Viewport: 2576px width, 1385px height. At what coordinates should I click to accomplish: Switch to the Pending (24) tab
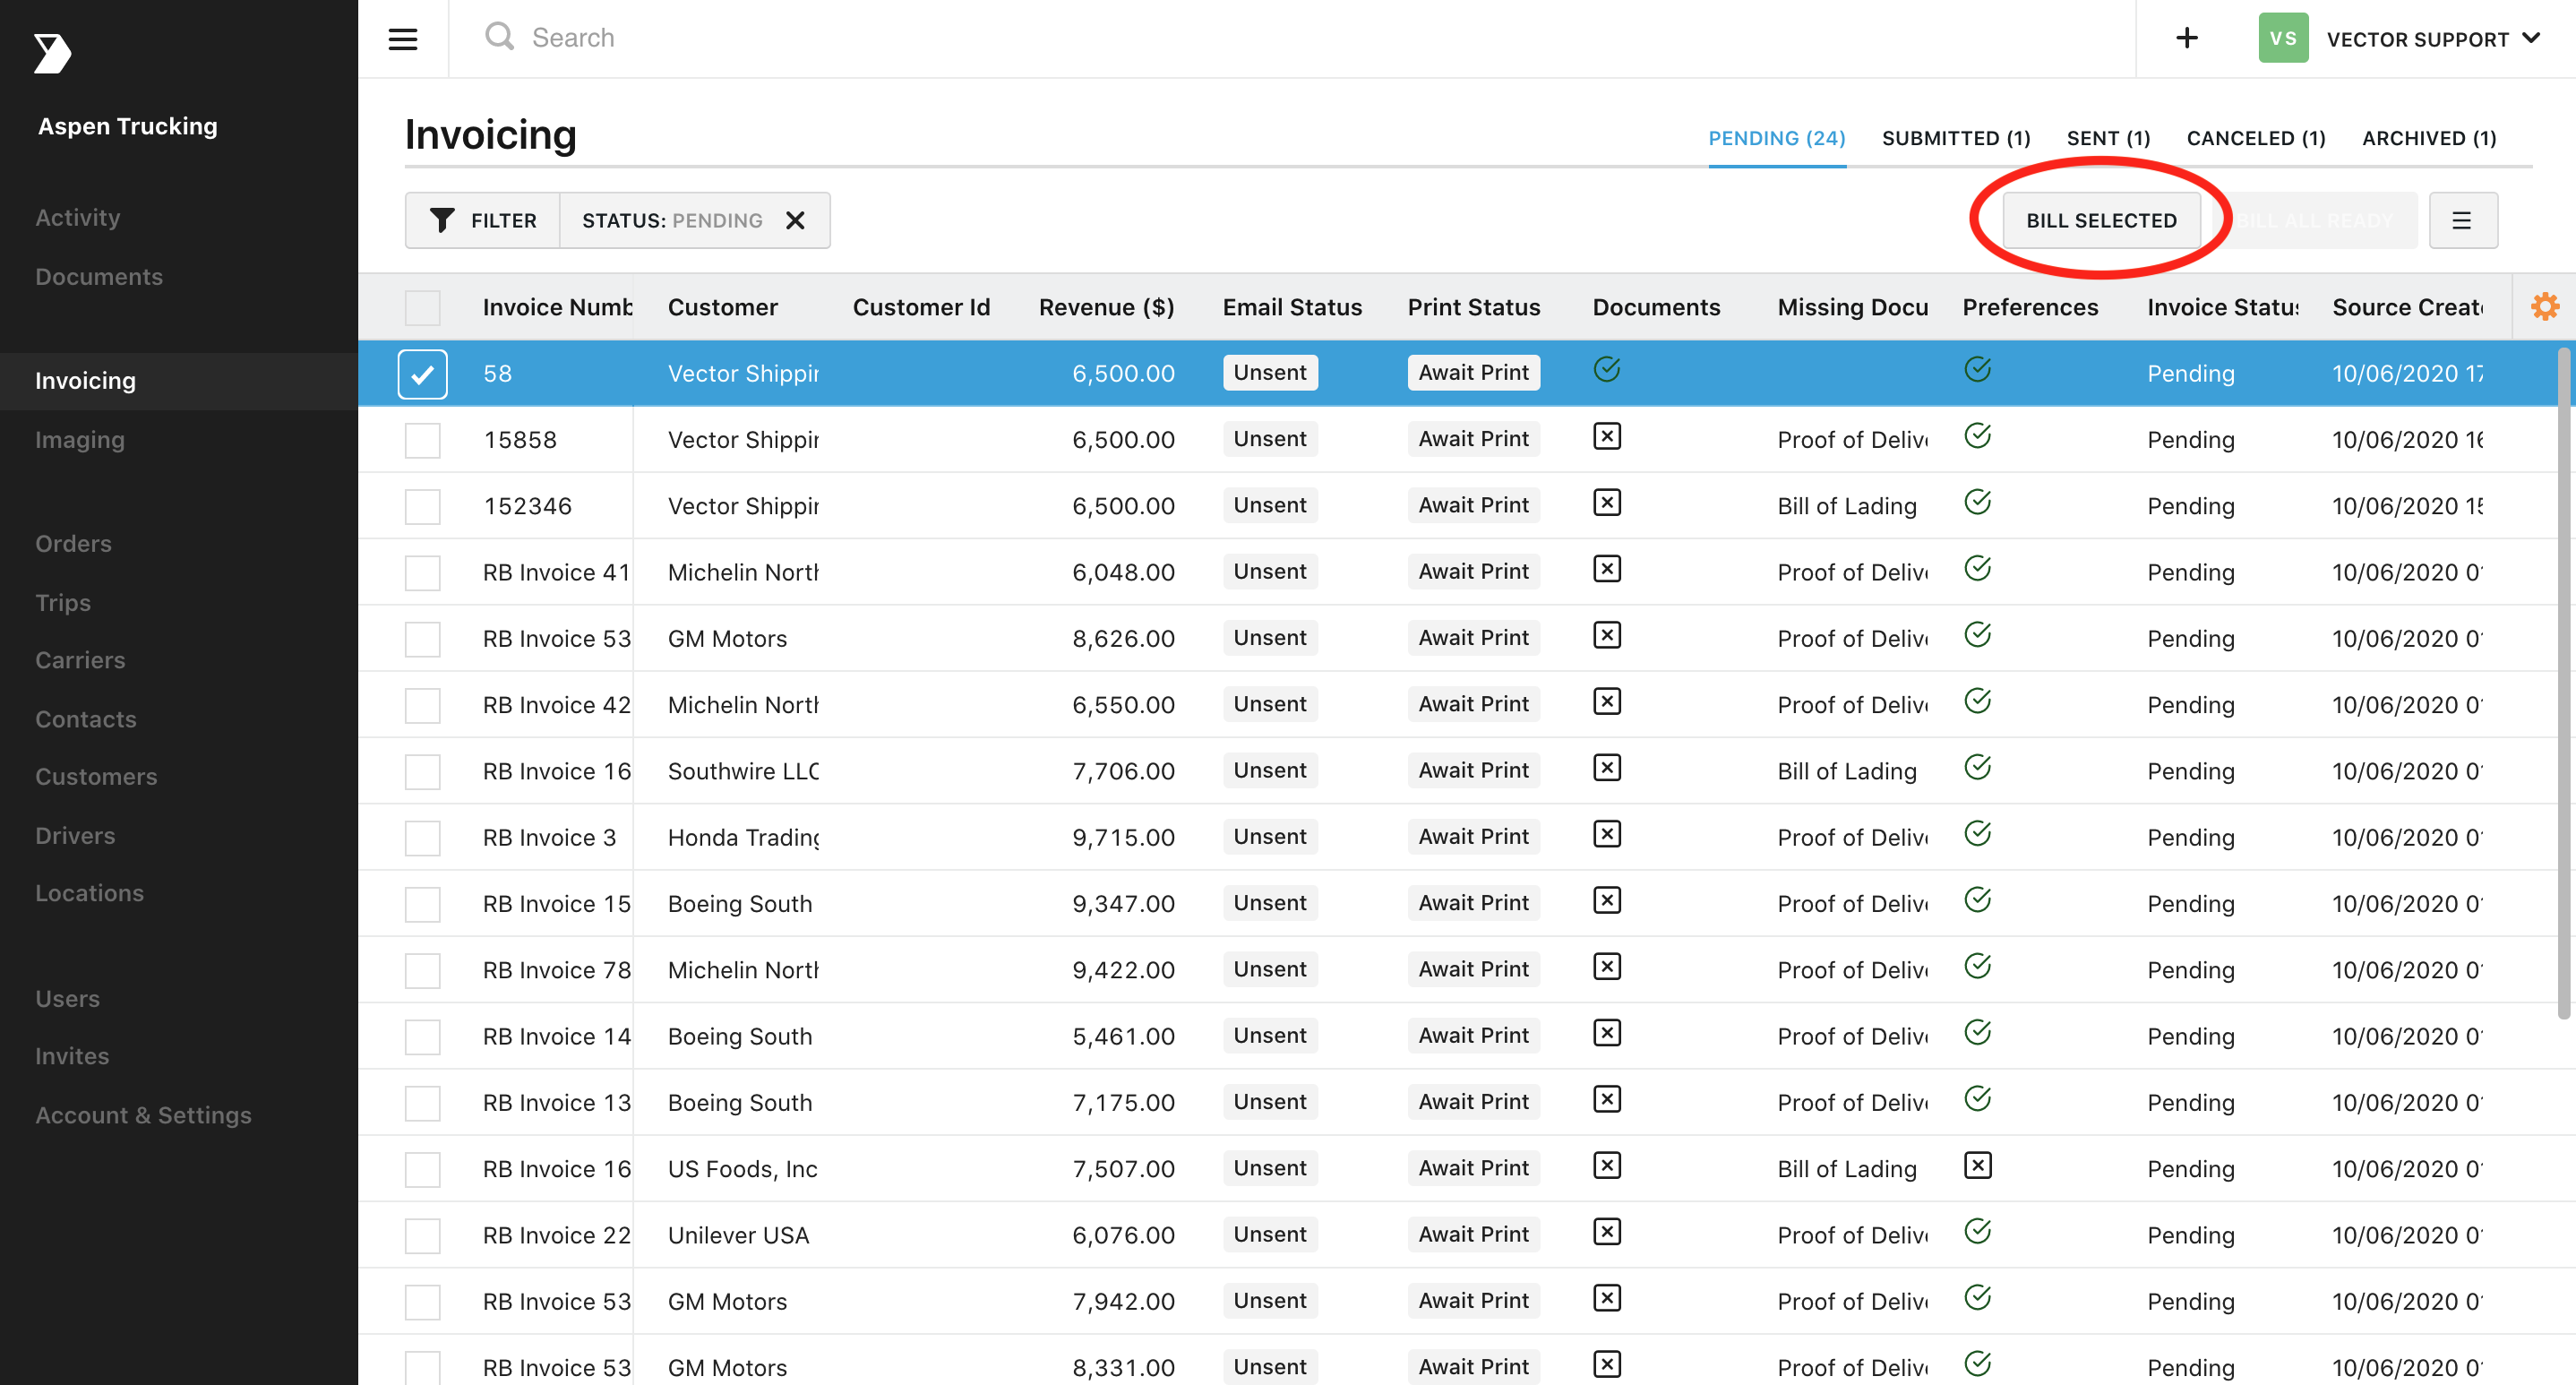(1776, 138)
